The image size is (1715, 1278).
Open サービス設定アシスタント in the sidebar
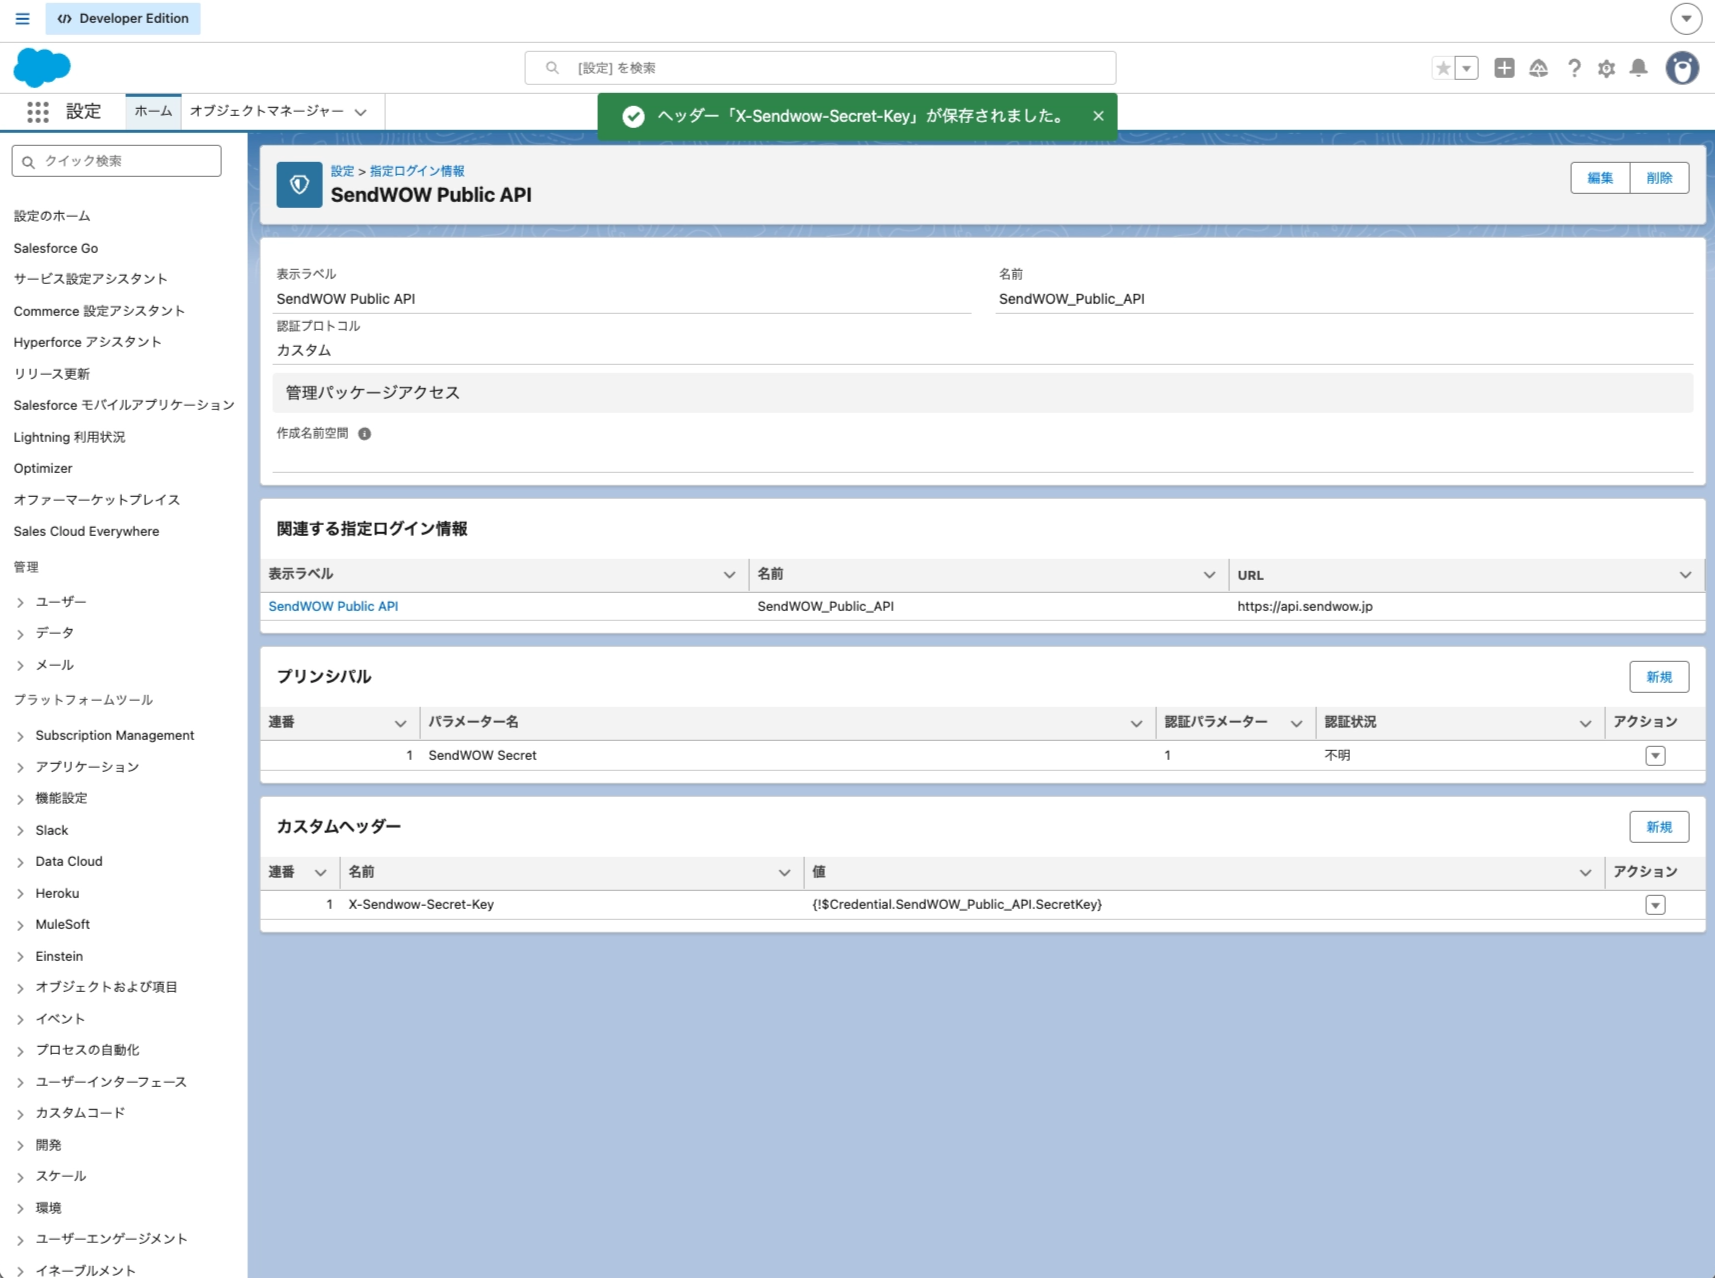91,279
